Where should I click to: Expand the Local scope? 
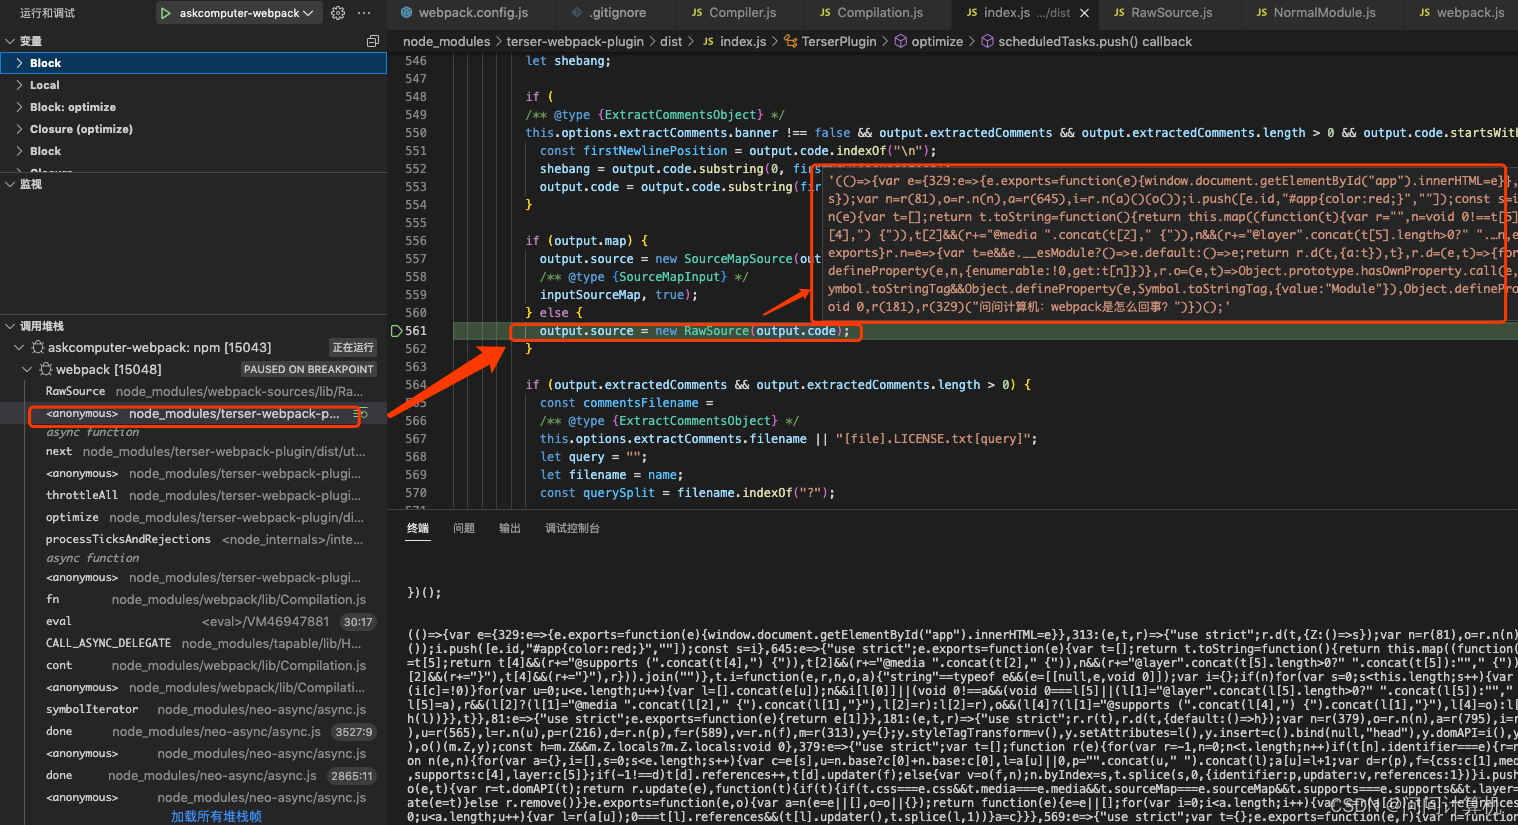click(193, 85)
